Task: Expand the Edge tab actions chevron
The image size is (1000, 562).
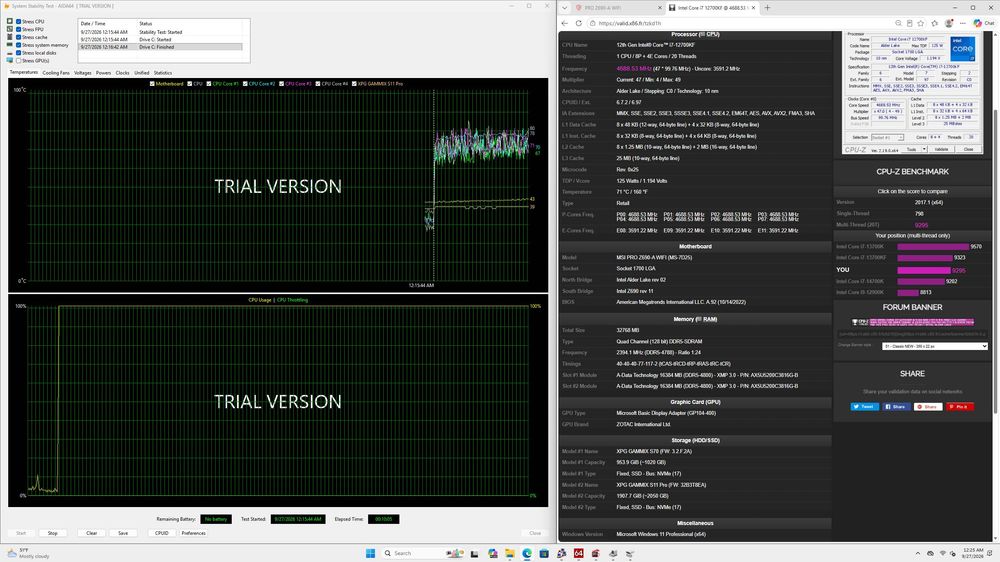Action: [x=564, y=8]
